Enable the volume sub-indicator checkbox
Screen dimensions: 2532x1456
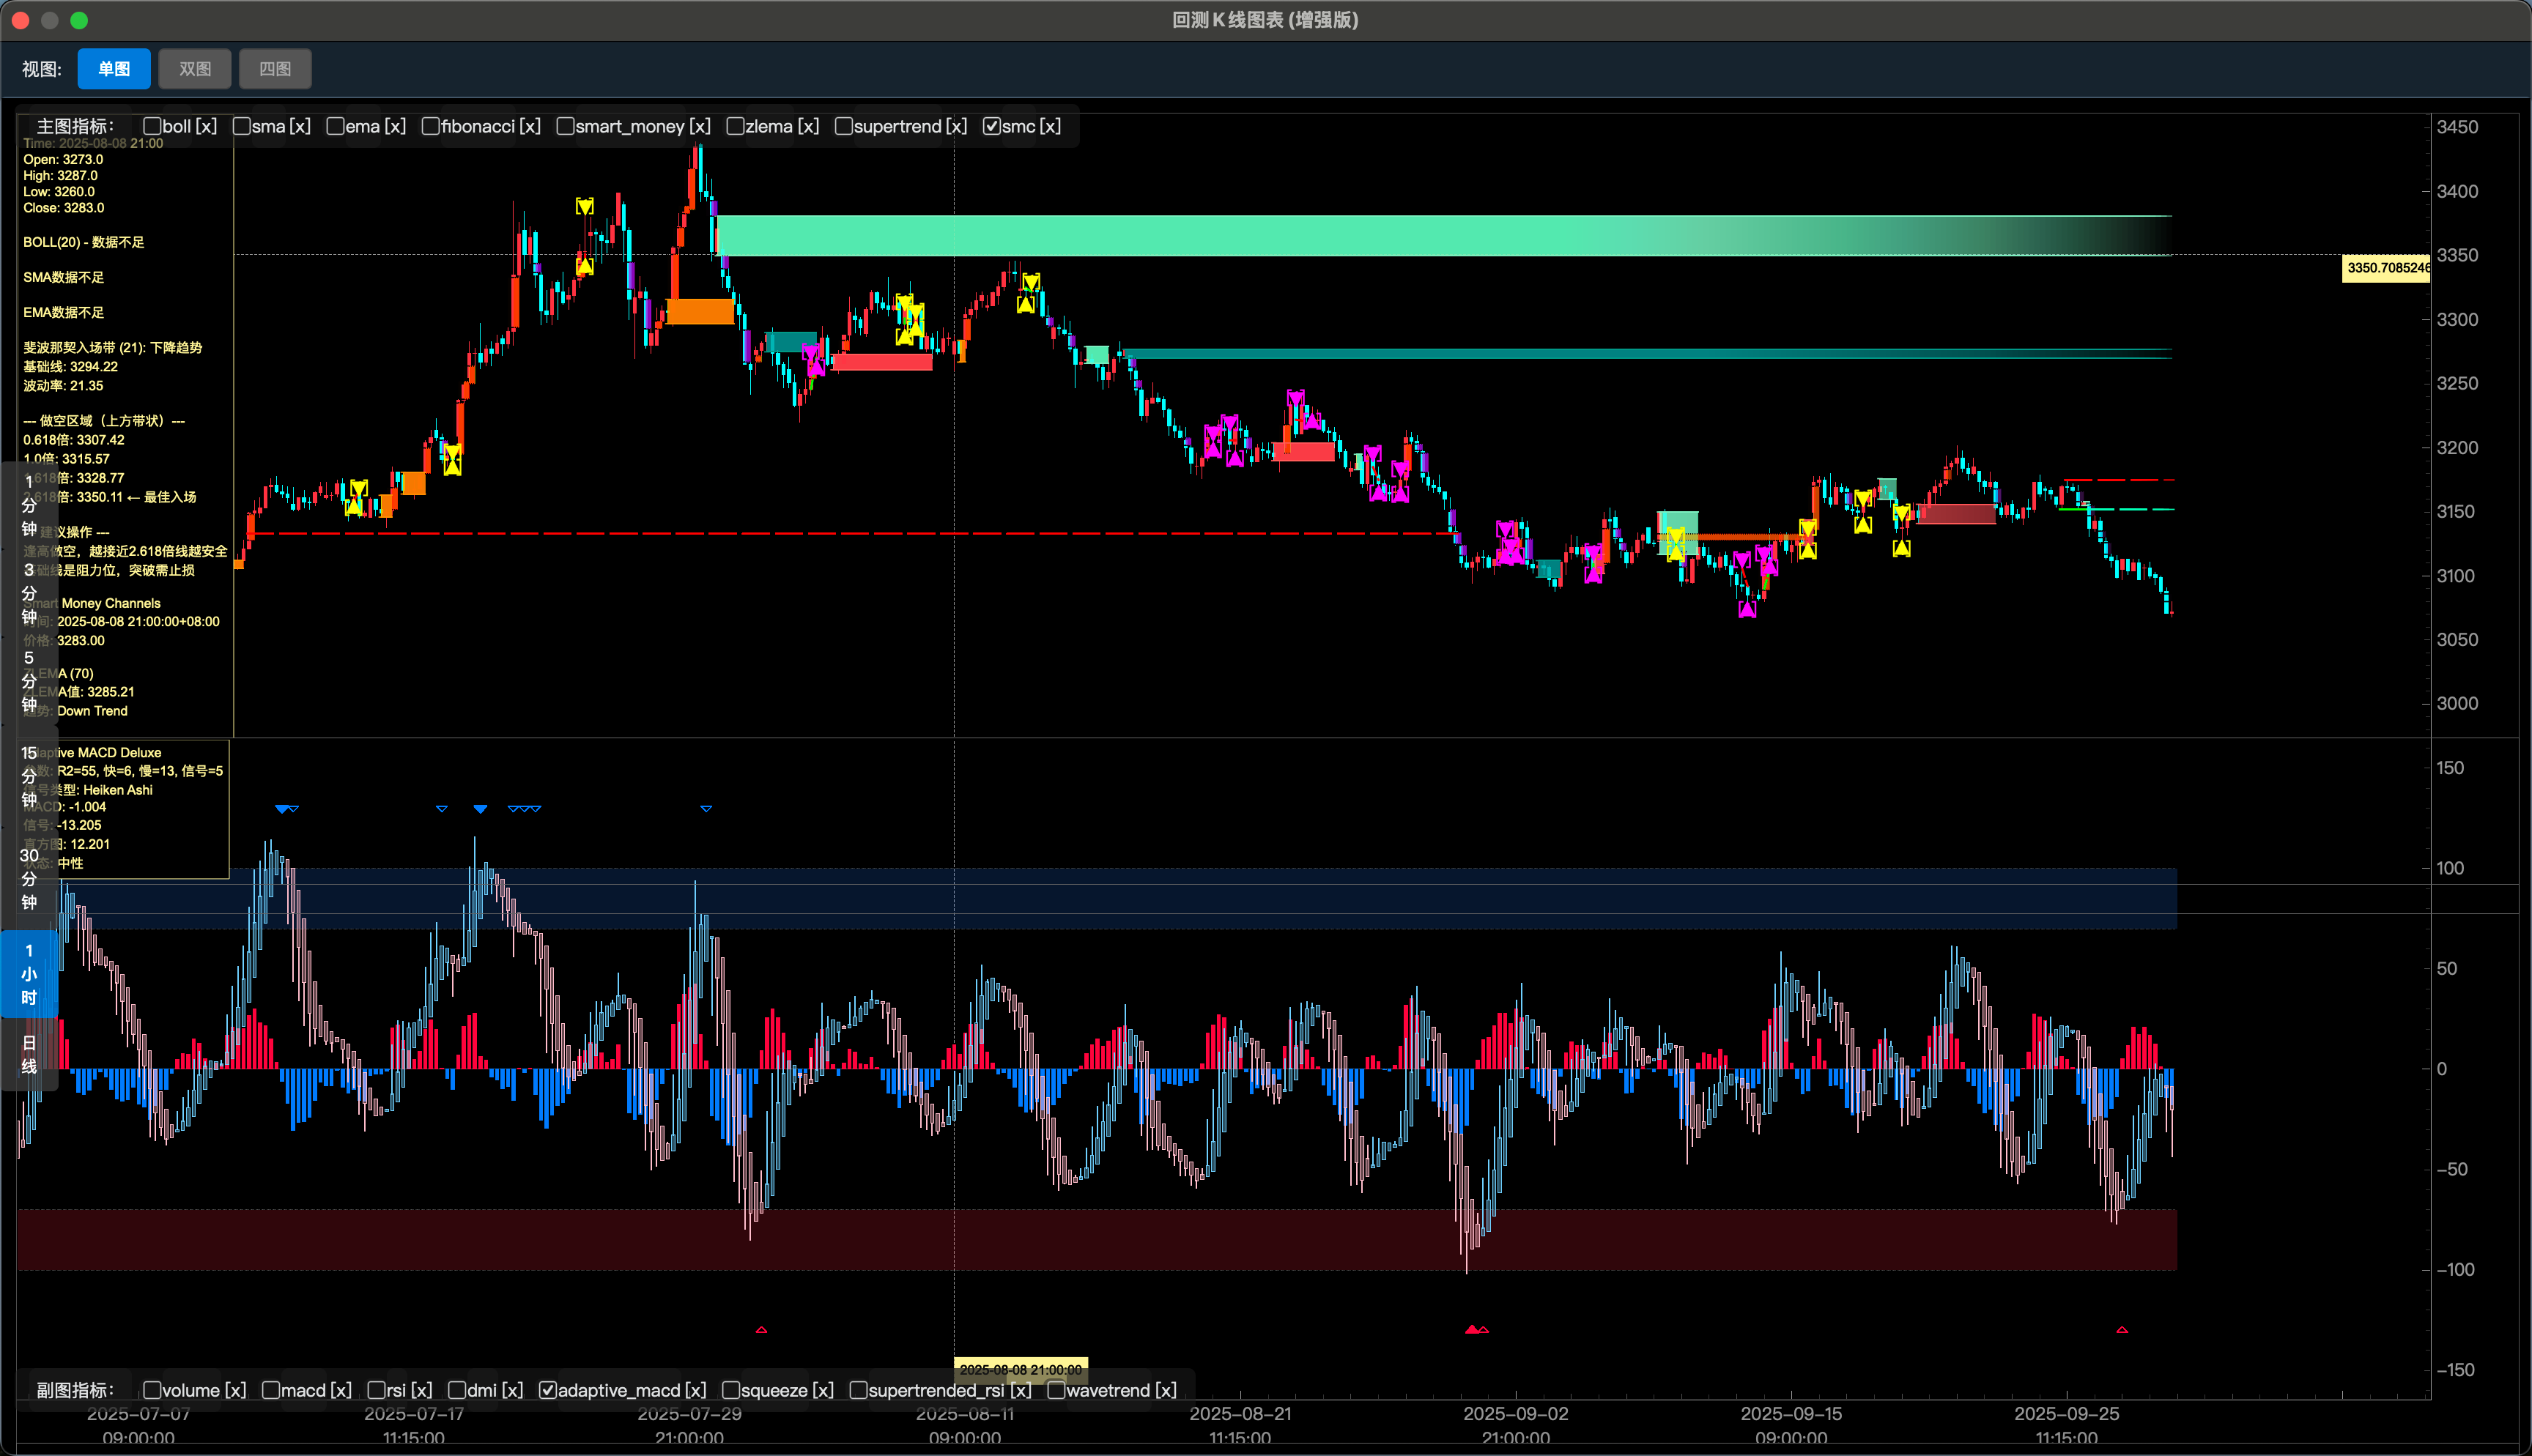tap(152, 1390)
